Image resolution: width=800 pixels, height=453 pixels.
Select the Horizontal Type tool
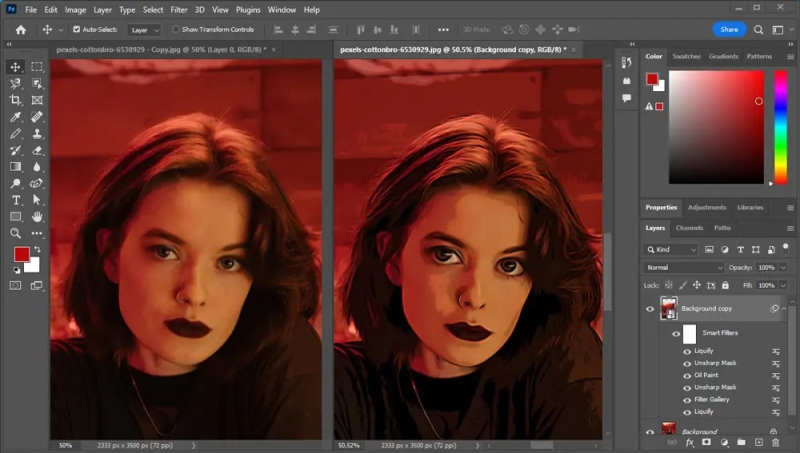[15, 200]
